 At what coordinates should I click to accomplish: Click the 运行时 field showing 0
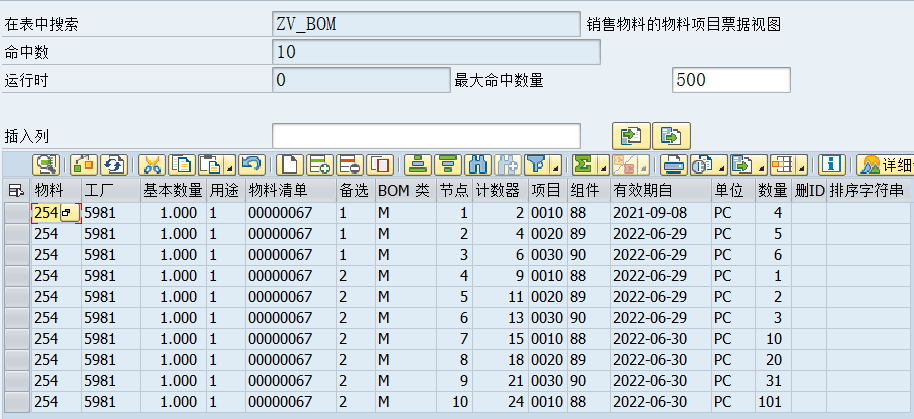pos(361,80)
